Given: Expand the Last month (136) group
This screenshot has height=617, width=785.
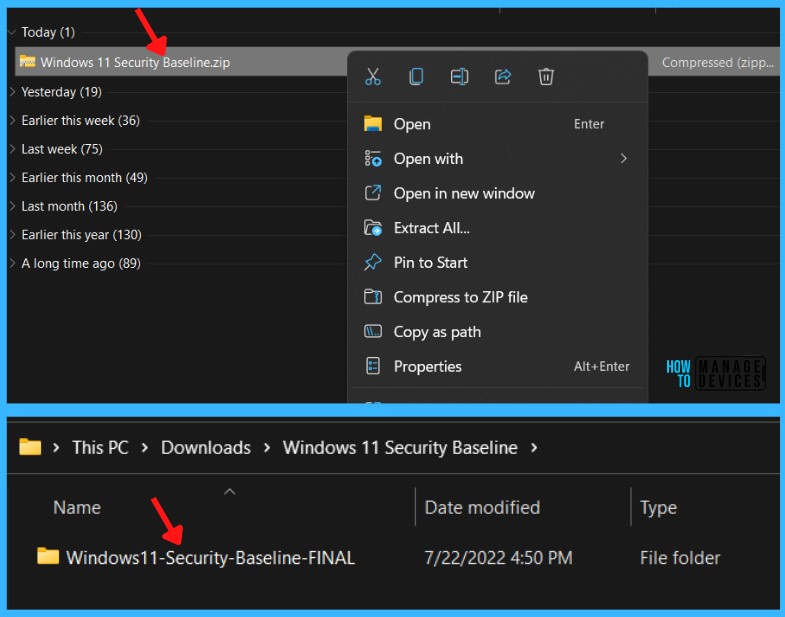Looking at the screenshot, I should tap(12, 206).
